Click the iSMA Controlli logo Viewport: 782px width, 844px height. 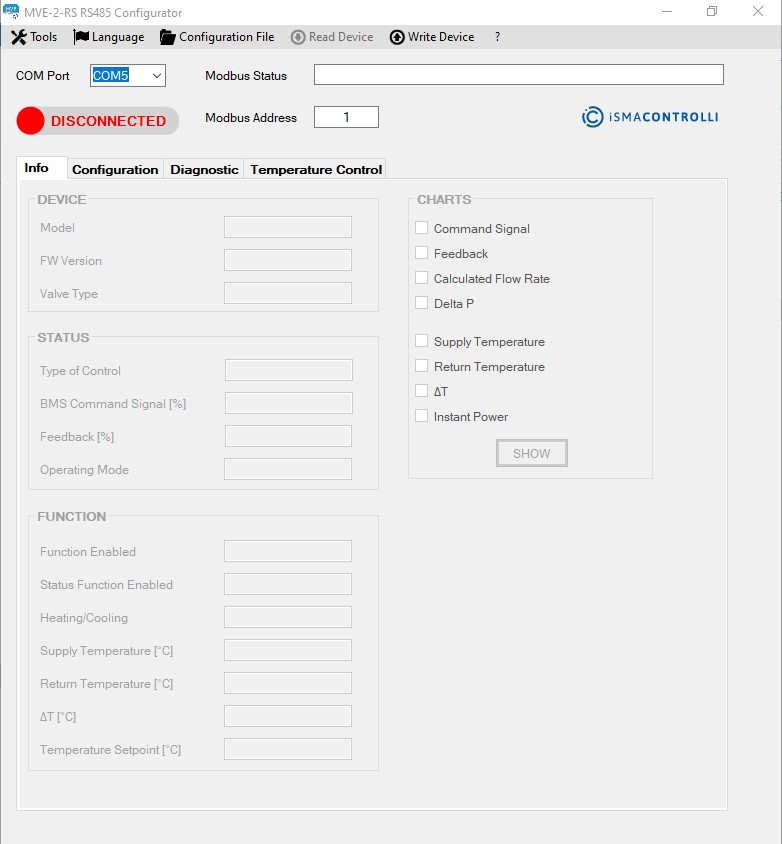(x=650, y=117)
